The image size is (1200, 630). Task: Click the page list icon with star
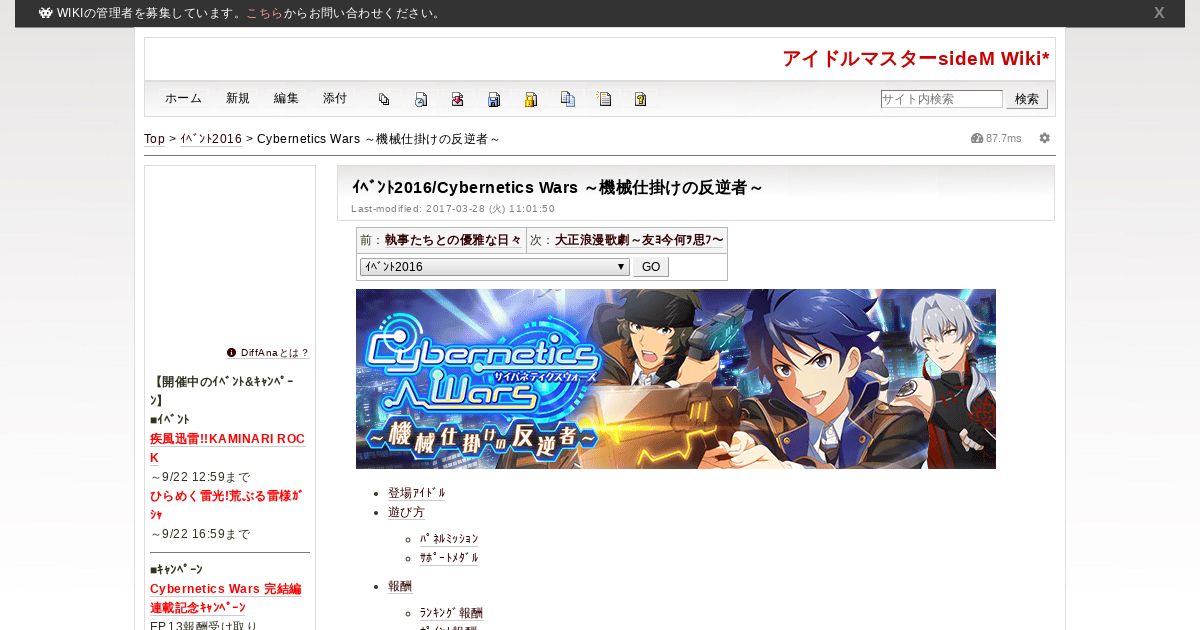click(604, 99)
